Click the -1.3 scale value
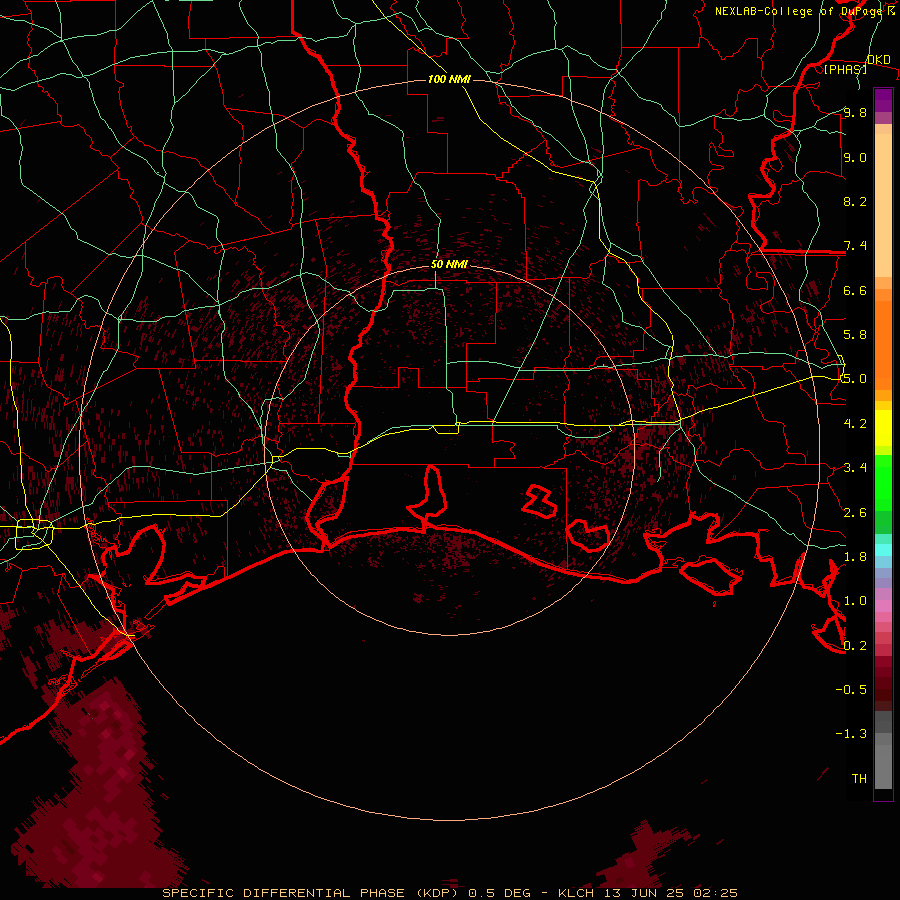900x900 pixels. [851, 734]
